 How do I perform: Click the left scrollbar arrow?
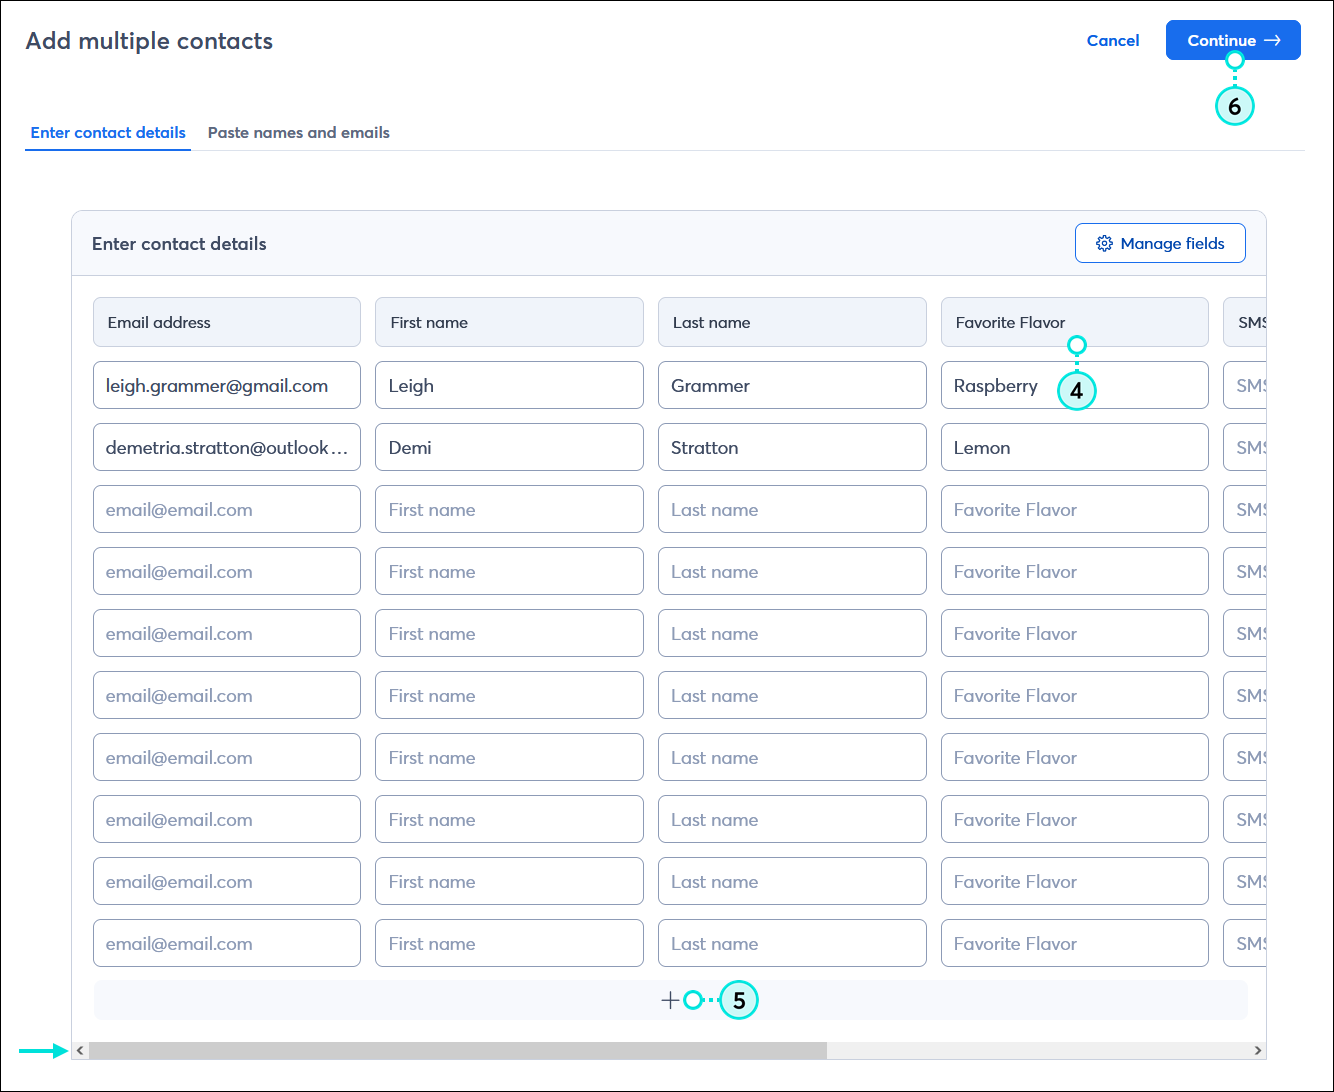tap(81, 1050)
